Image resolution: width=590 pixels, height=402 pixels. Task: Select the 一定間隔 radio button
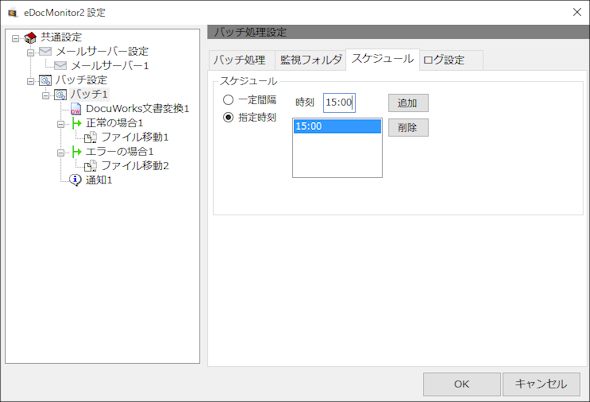click(228, 100)
